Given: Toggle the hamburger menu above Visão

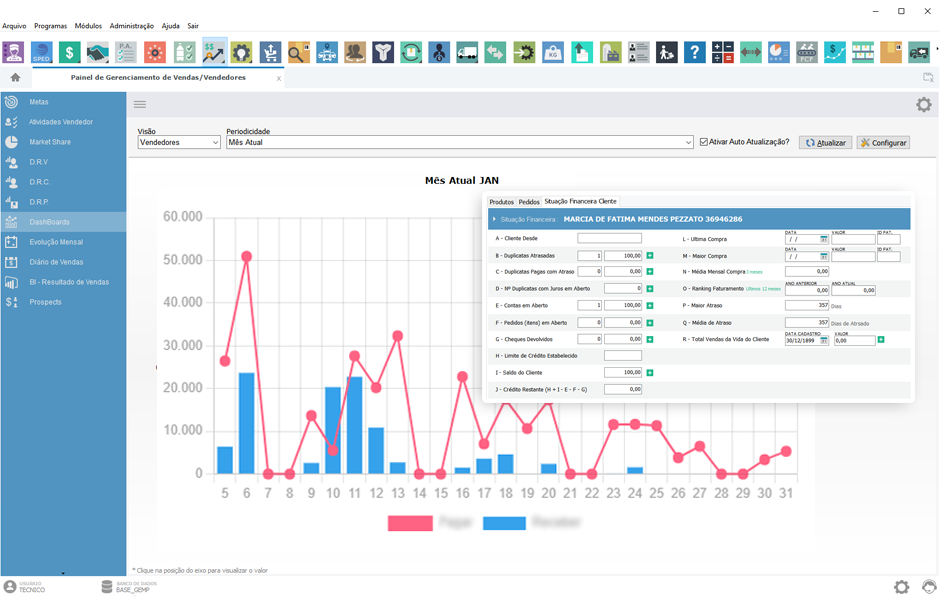Looking at the screenshot, I should pyautogui.click(x=140, y=105).
